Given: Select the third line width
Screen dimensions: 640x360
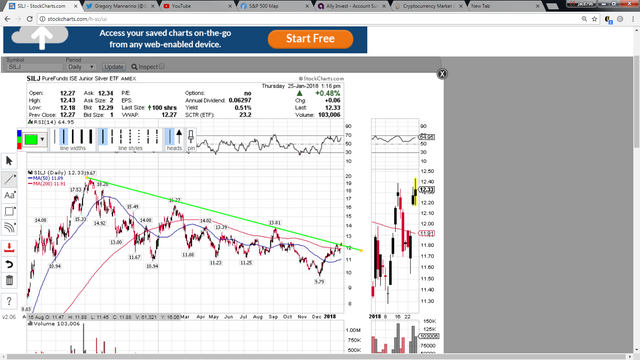Looking at the screenshot, I should [x=73, y=137].
